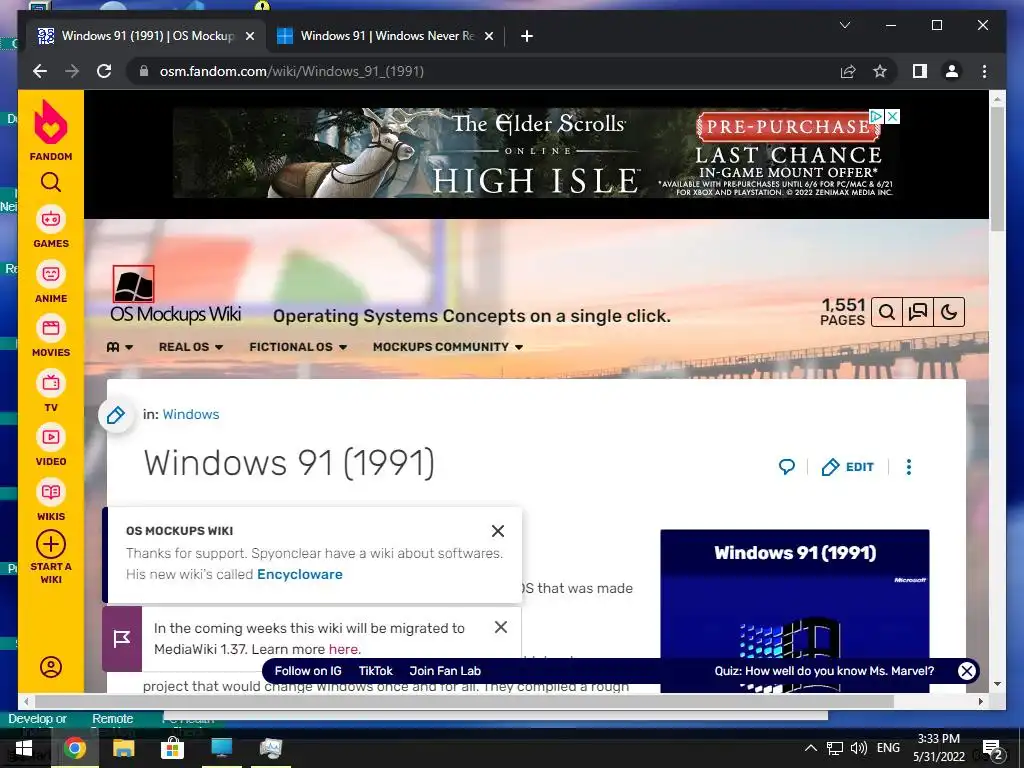Toggle the browser side panel icon
The width and height of the screenshot is (1024, 768).
pyautogui.click(x=920, y=71)
